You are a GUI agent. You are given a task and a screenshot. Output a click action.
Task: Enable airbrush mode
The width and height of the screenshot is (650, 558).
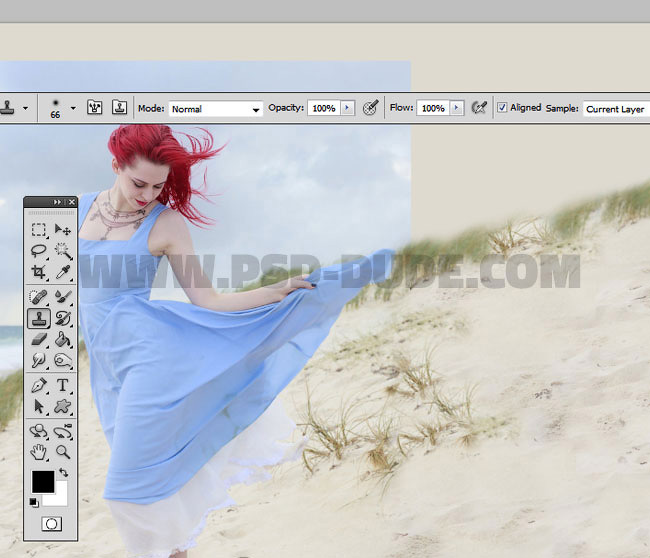479,108
